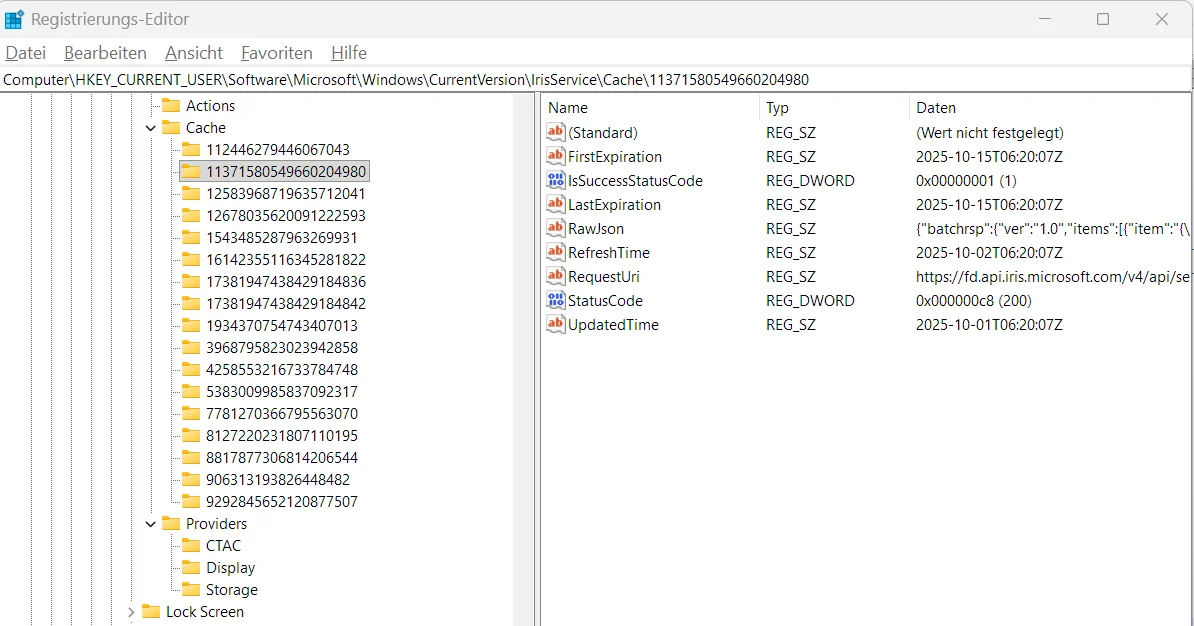Click the data (Wert nicht festgelegt)
This screenshot has height=626, width=1194.
(x=990, y=133)
